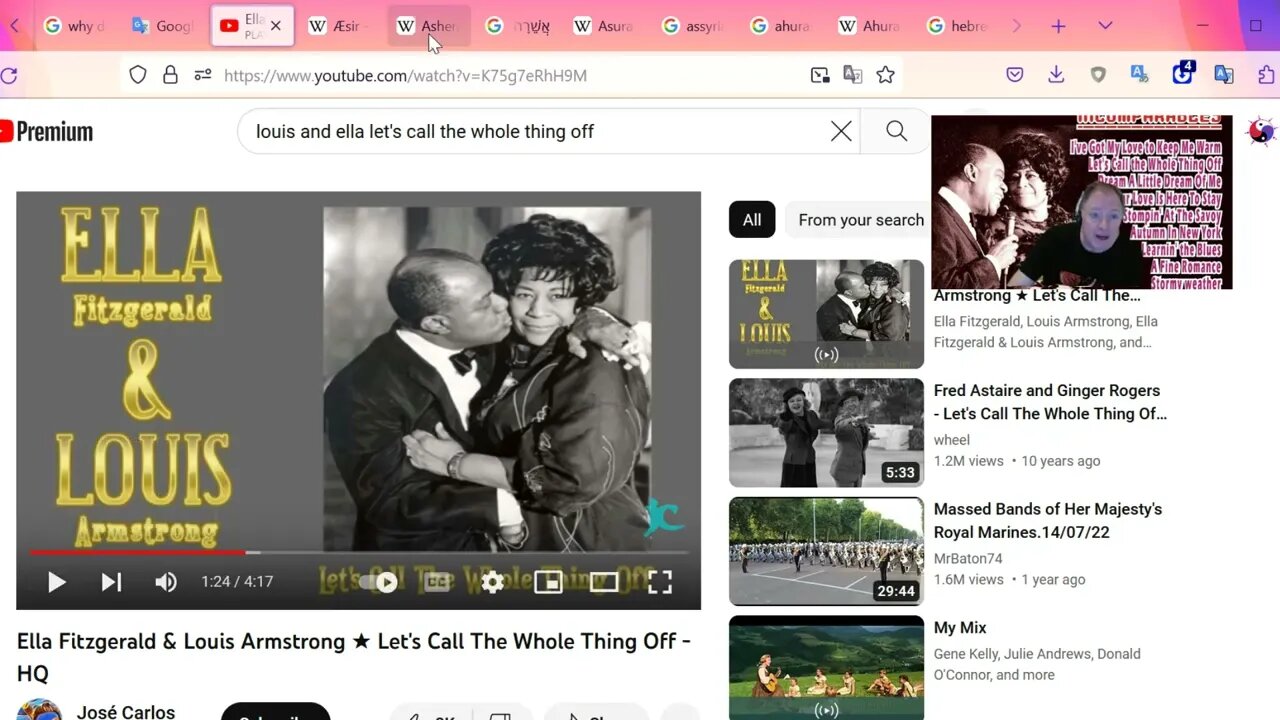Image resolution: width=1280 pixels, height=720 pixels.
Task: Open the Downloads panel
Action: pos(1056,75)
